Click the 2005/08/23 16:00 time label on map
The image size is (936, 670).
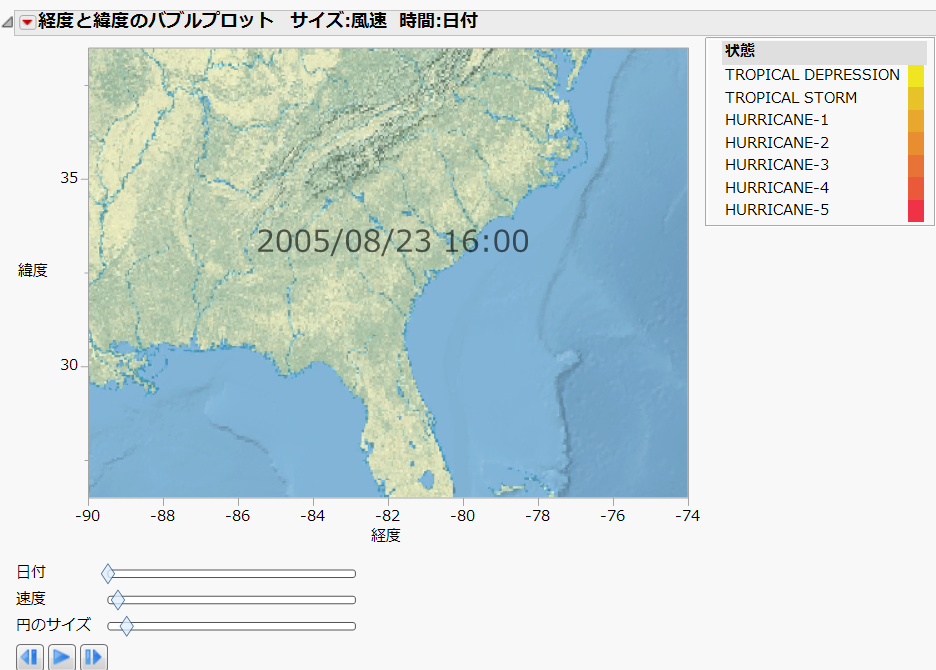(x=392, y=241)
